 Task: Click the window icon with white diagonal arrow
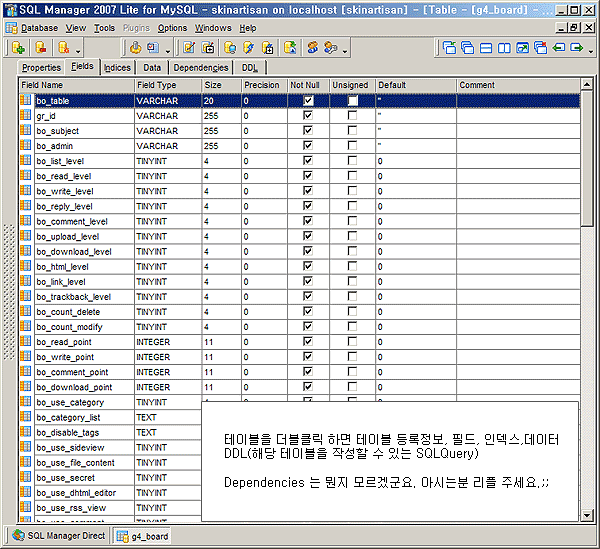point(523,48)
